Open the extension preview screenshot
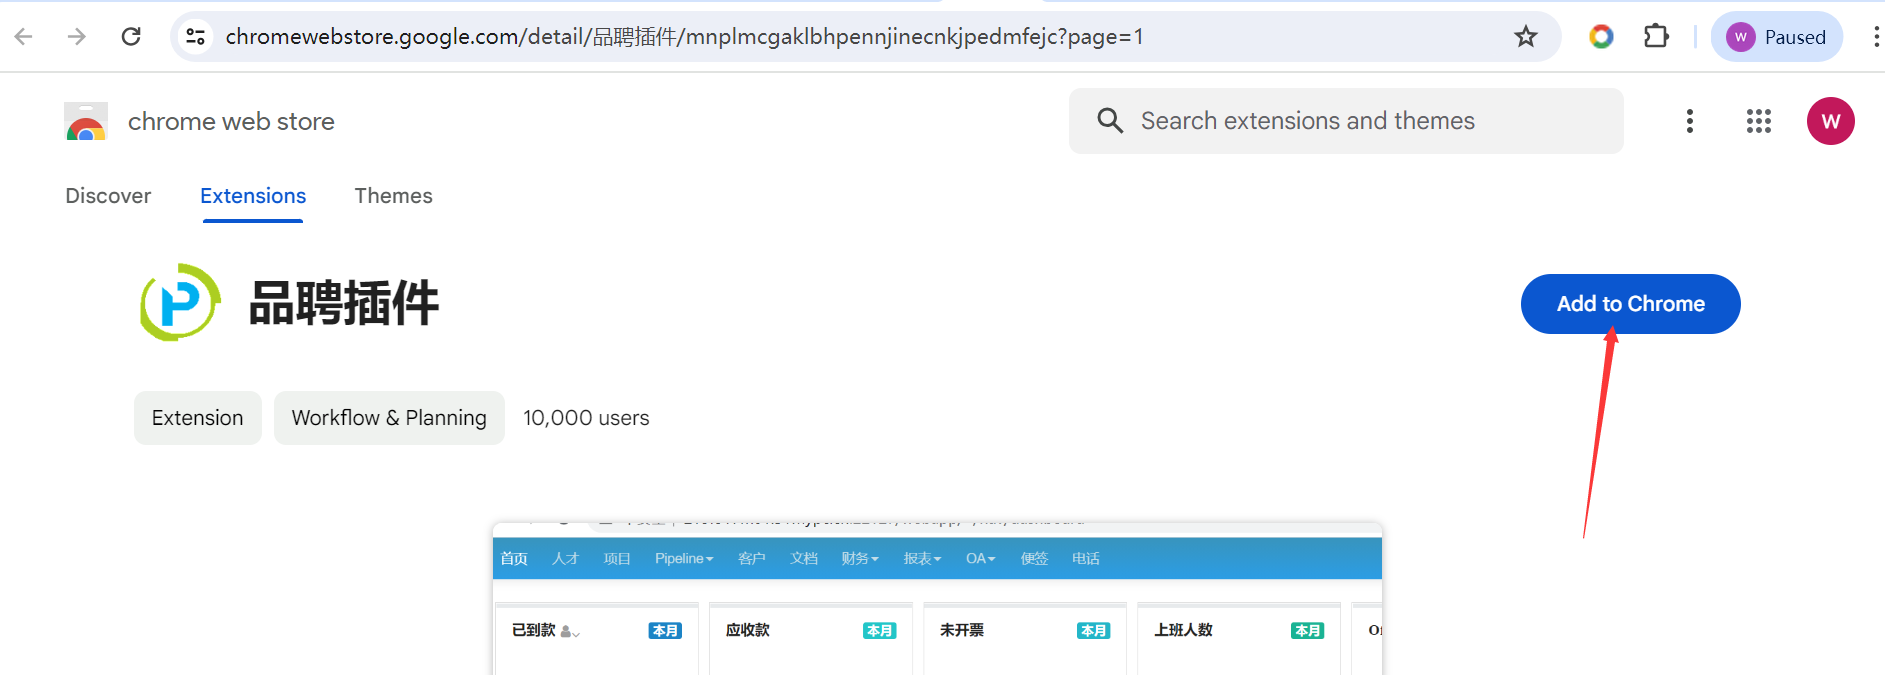The height and width of the screenshot is (675, 1885). pos(937,598)
